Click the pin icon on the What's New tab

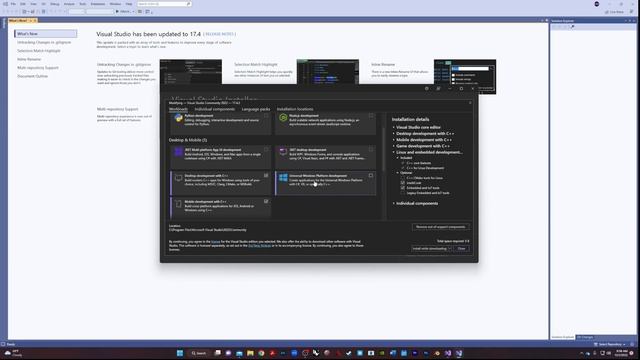pos(30,20)
